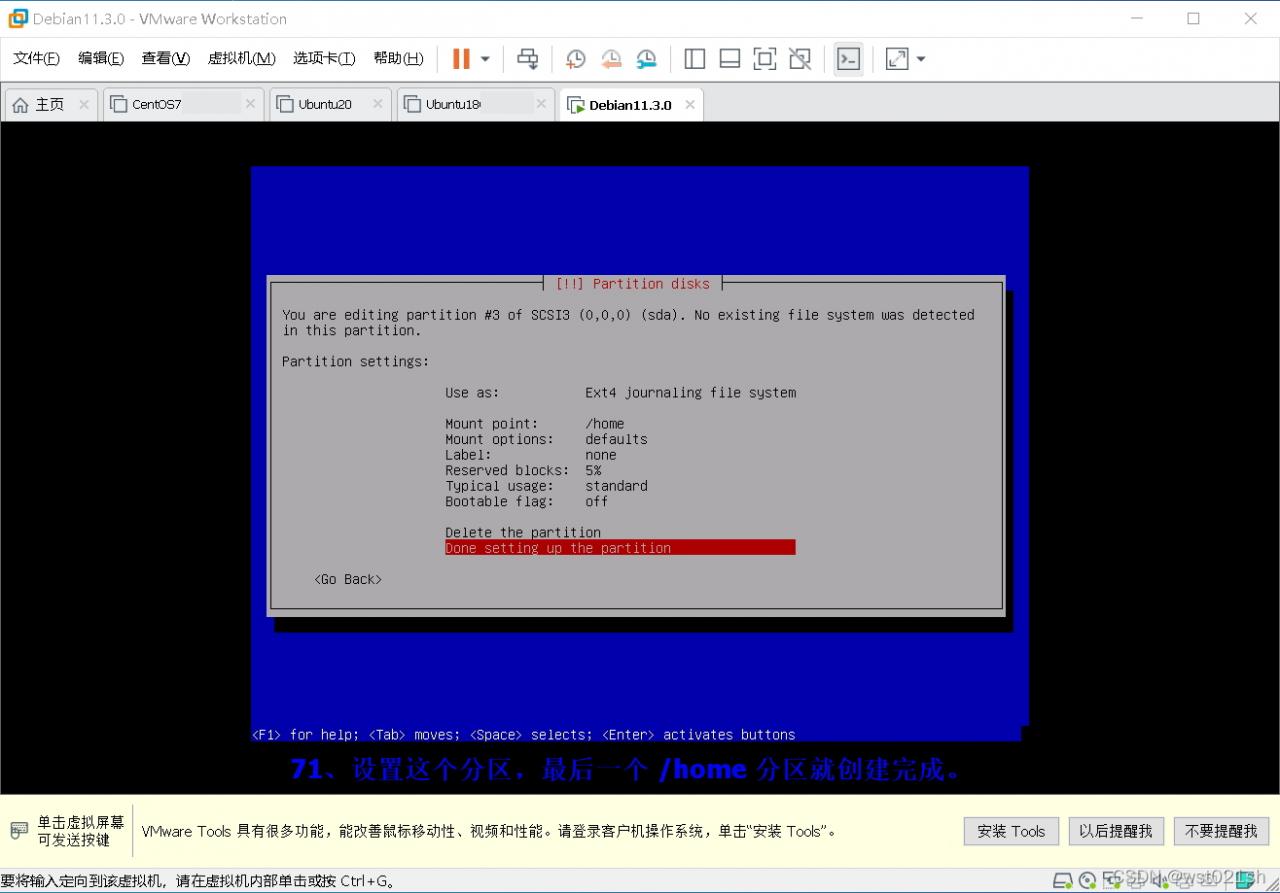Open the 文件 menu
1280x893 pixels.
click(x=36, y=59)
